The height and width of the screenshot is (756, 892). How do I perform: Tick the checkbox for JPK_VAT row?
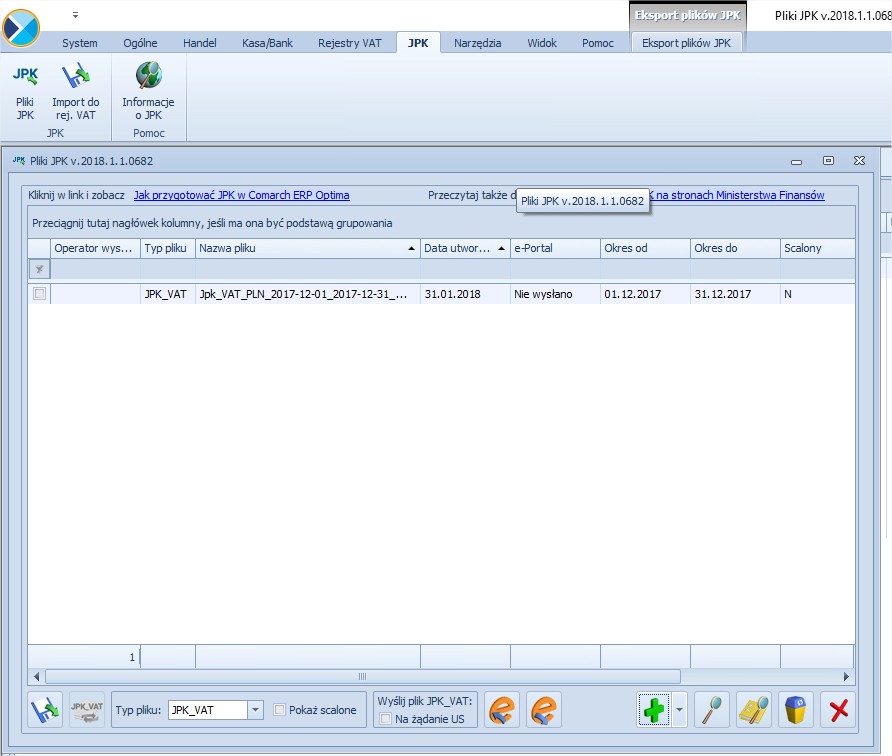coord(39,294)
